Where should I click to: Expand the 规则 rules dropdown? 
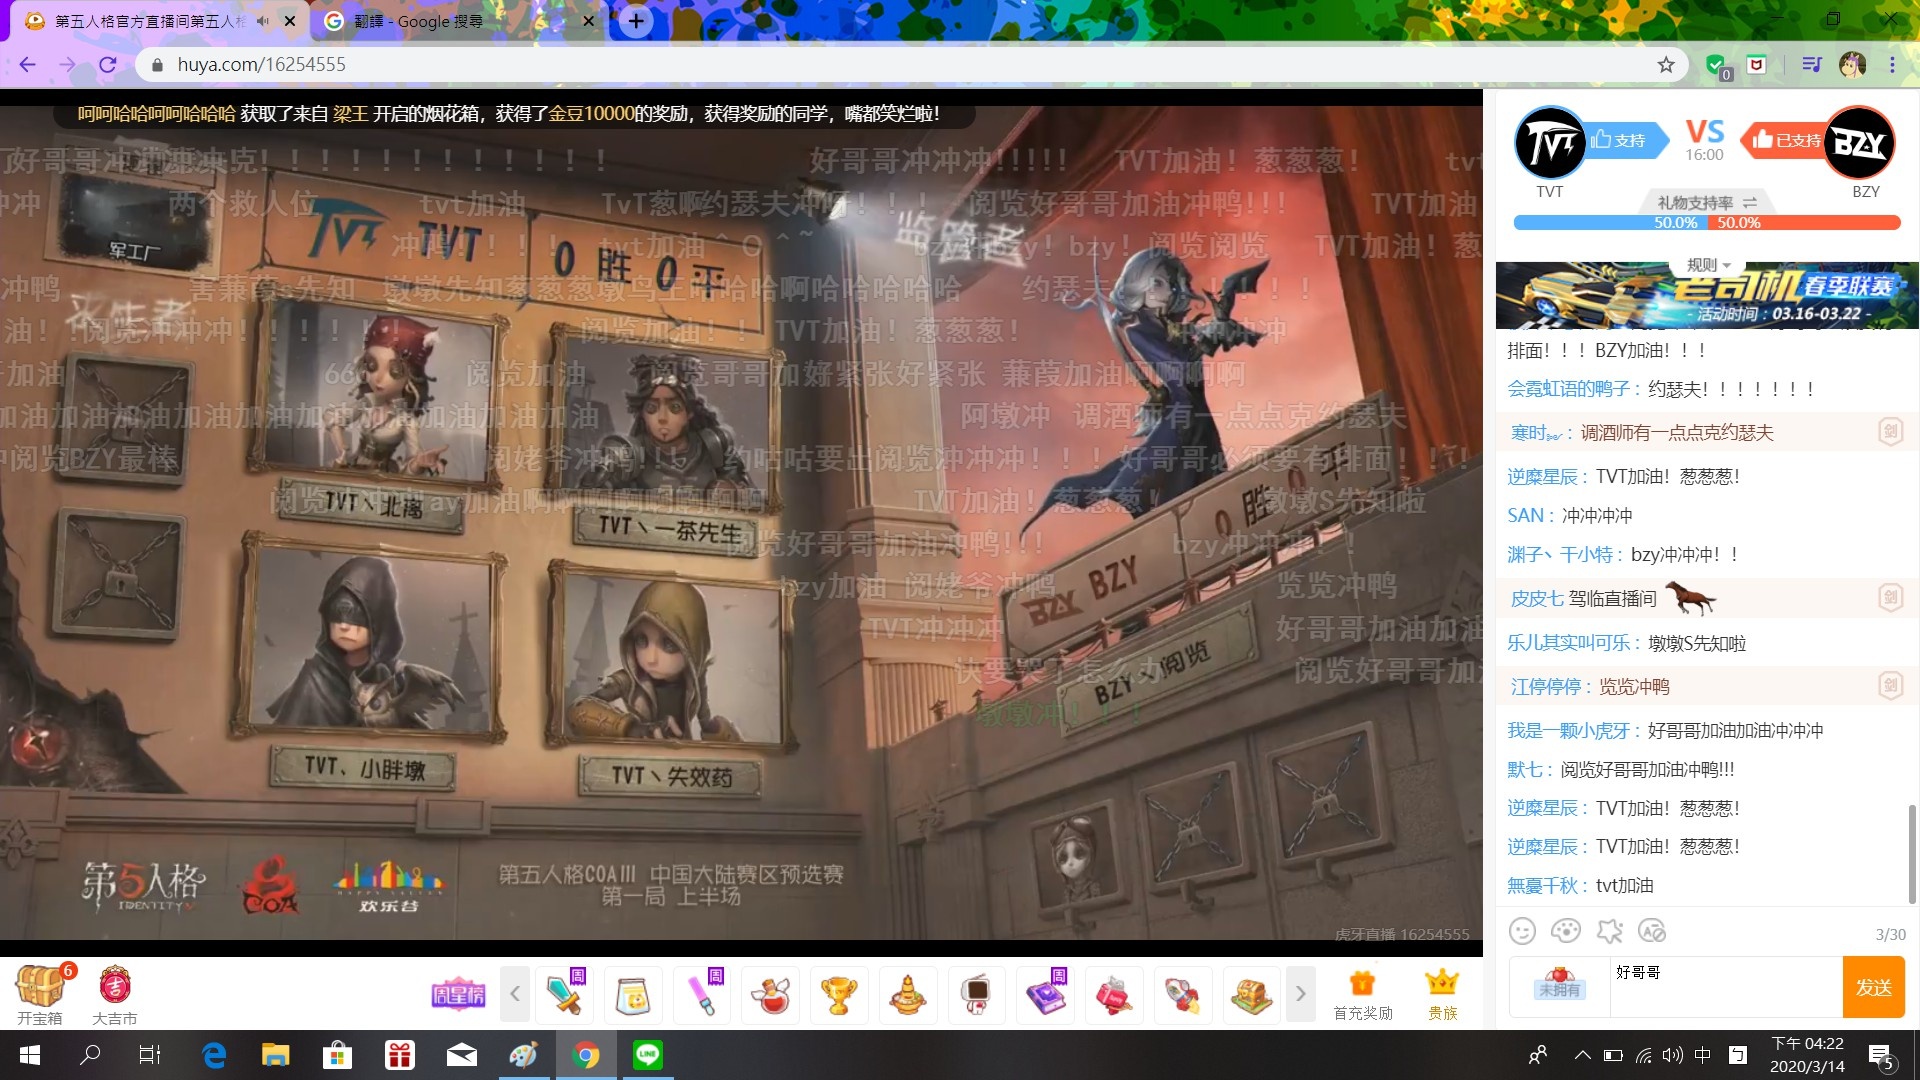click(x=1708, y=265)
